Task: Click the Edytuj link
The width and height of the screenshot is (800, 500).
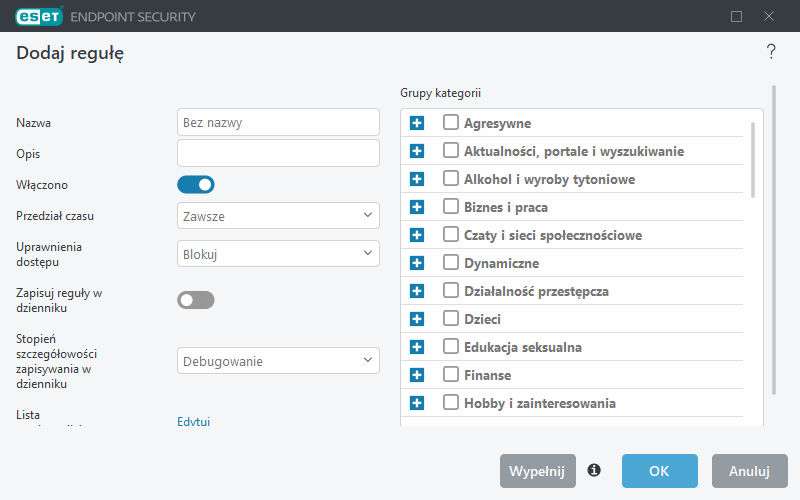Action: 193,421
